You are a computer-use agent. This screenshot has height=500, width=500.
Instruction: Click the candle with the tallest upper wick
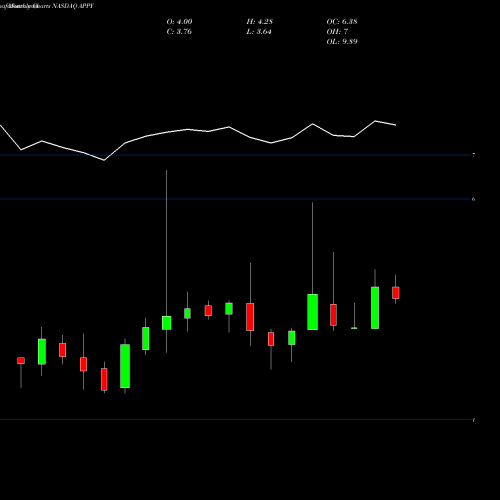pos(167,323)
